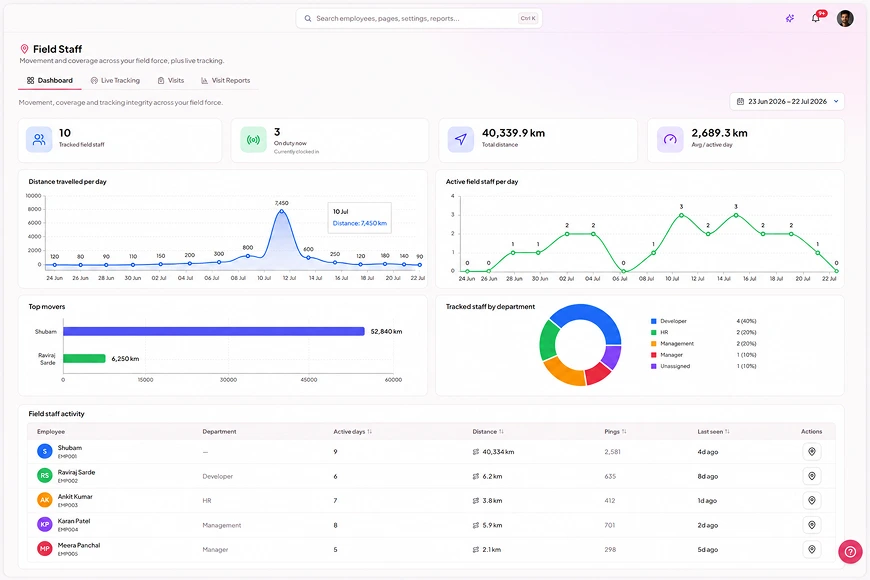870x580 pixels.
Task: Click the purple Unassigned legend swatch
Action: pos(654,366)
